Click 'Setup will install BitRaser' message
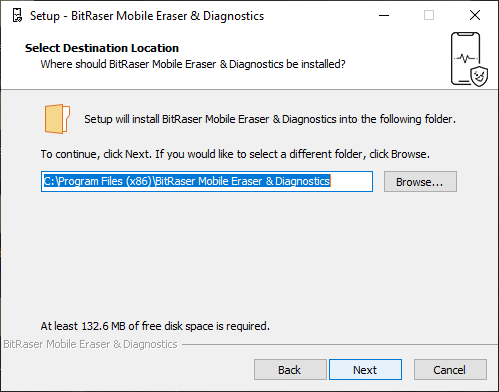This screenshot has height=392, width=499. tap(270, 119)
